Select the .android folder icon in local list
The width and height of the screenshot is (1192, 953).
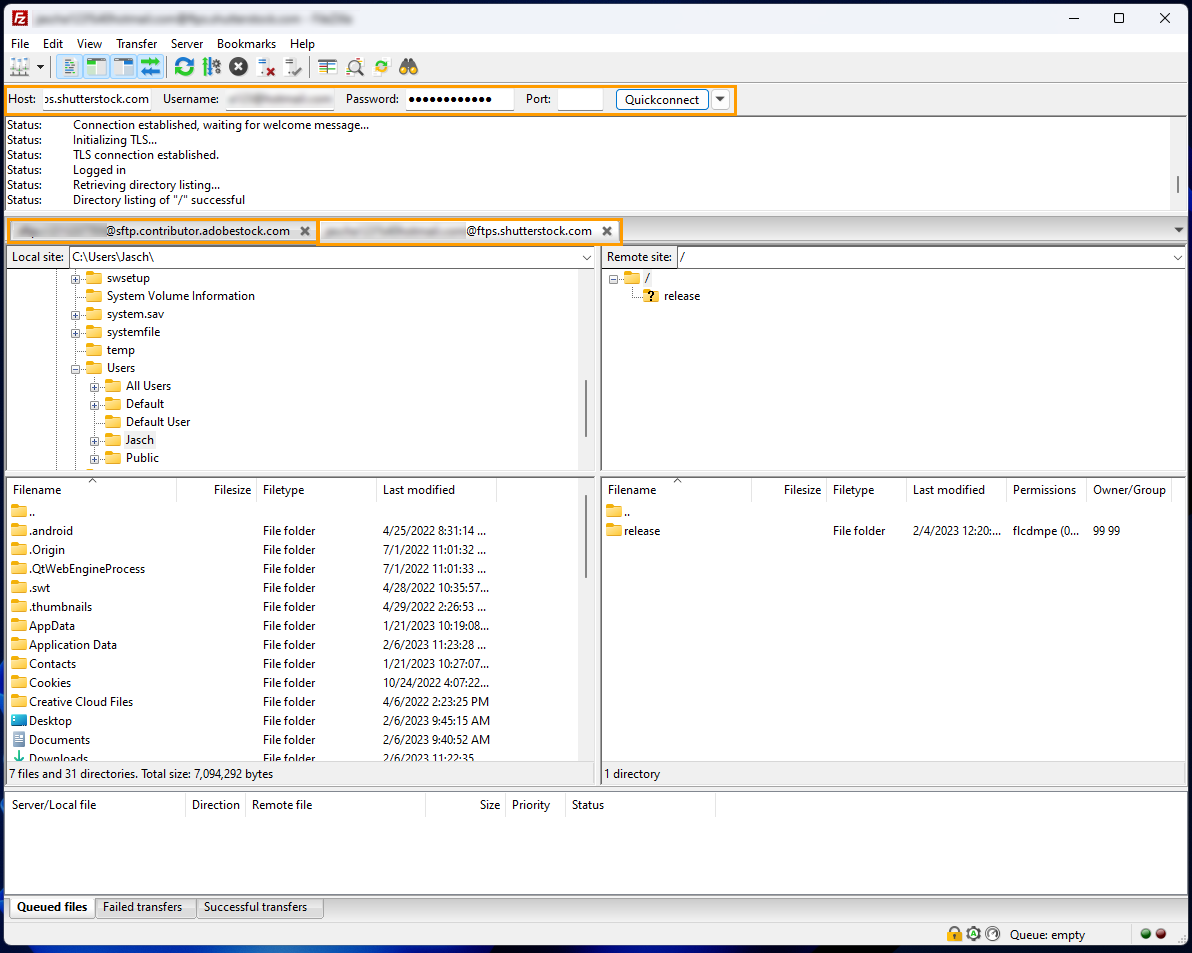click(x=19, y=530)
